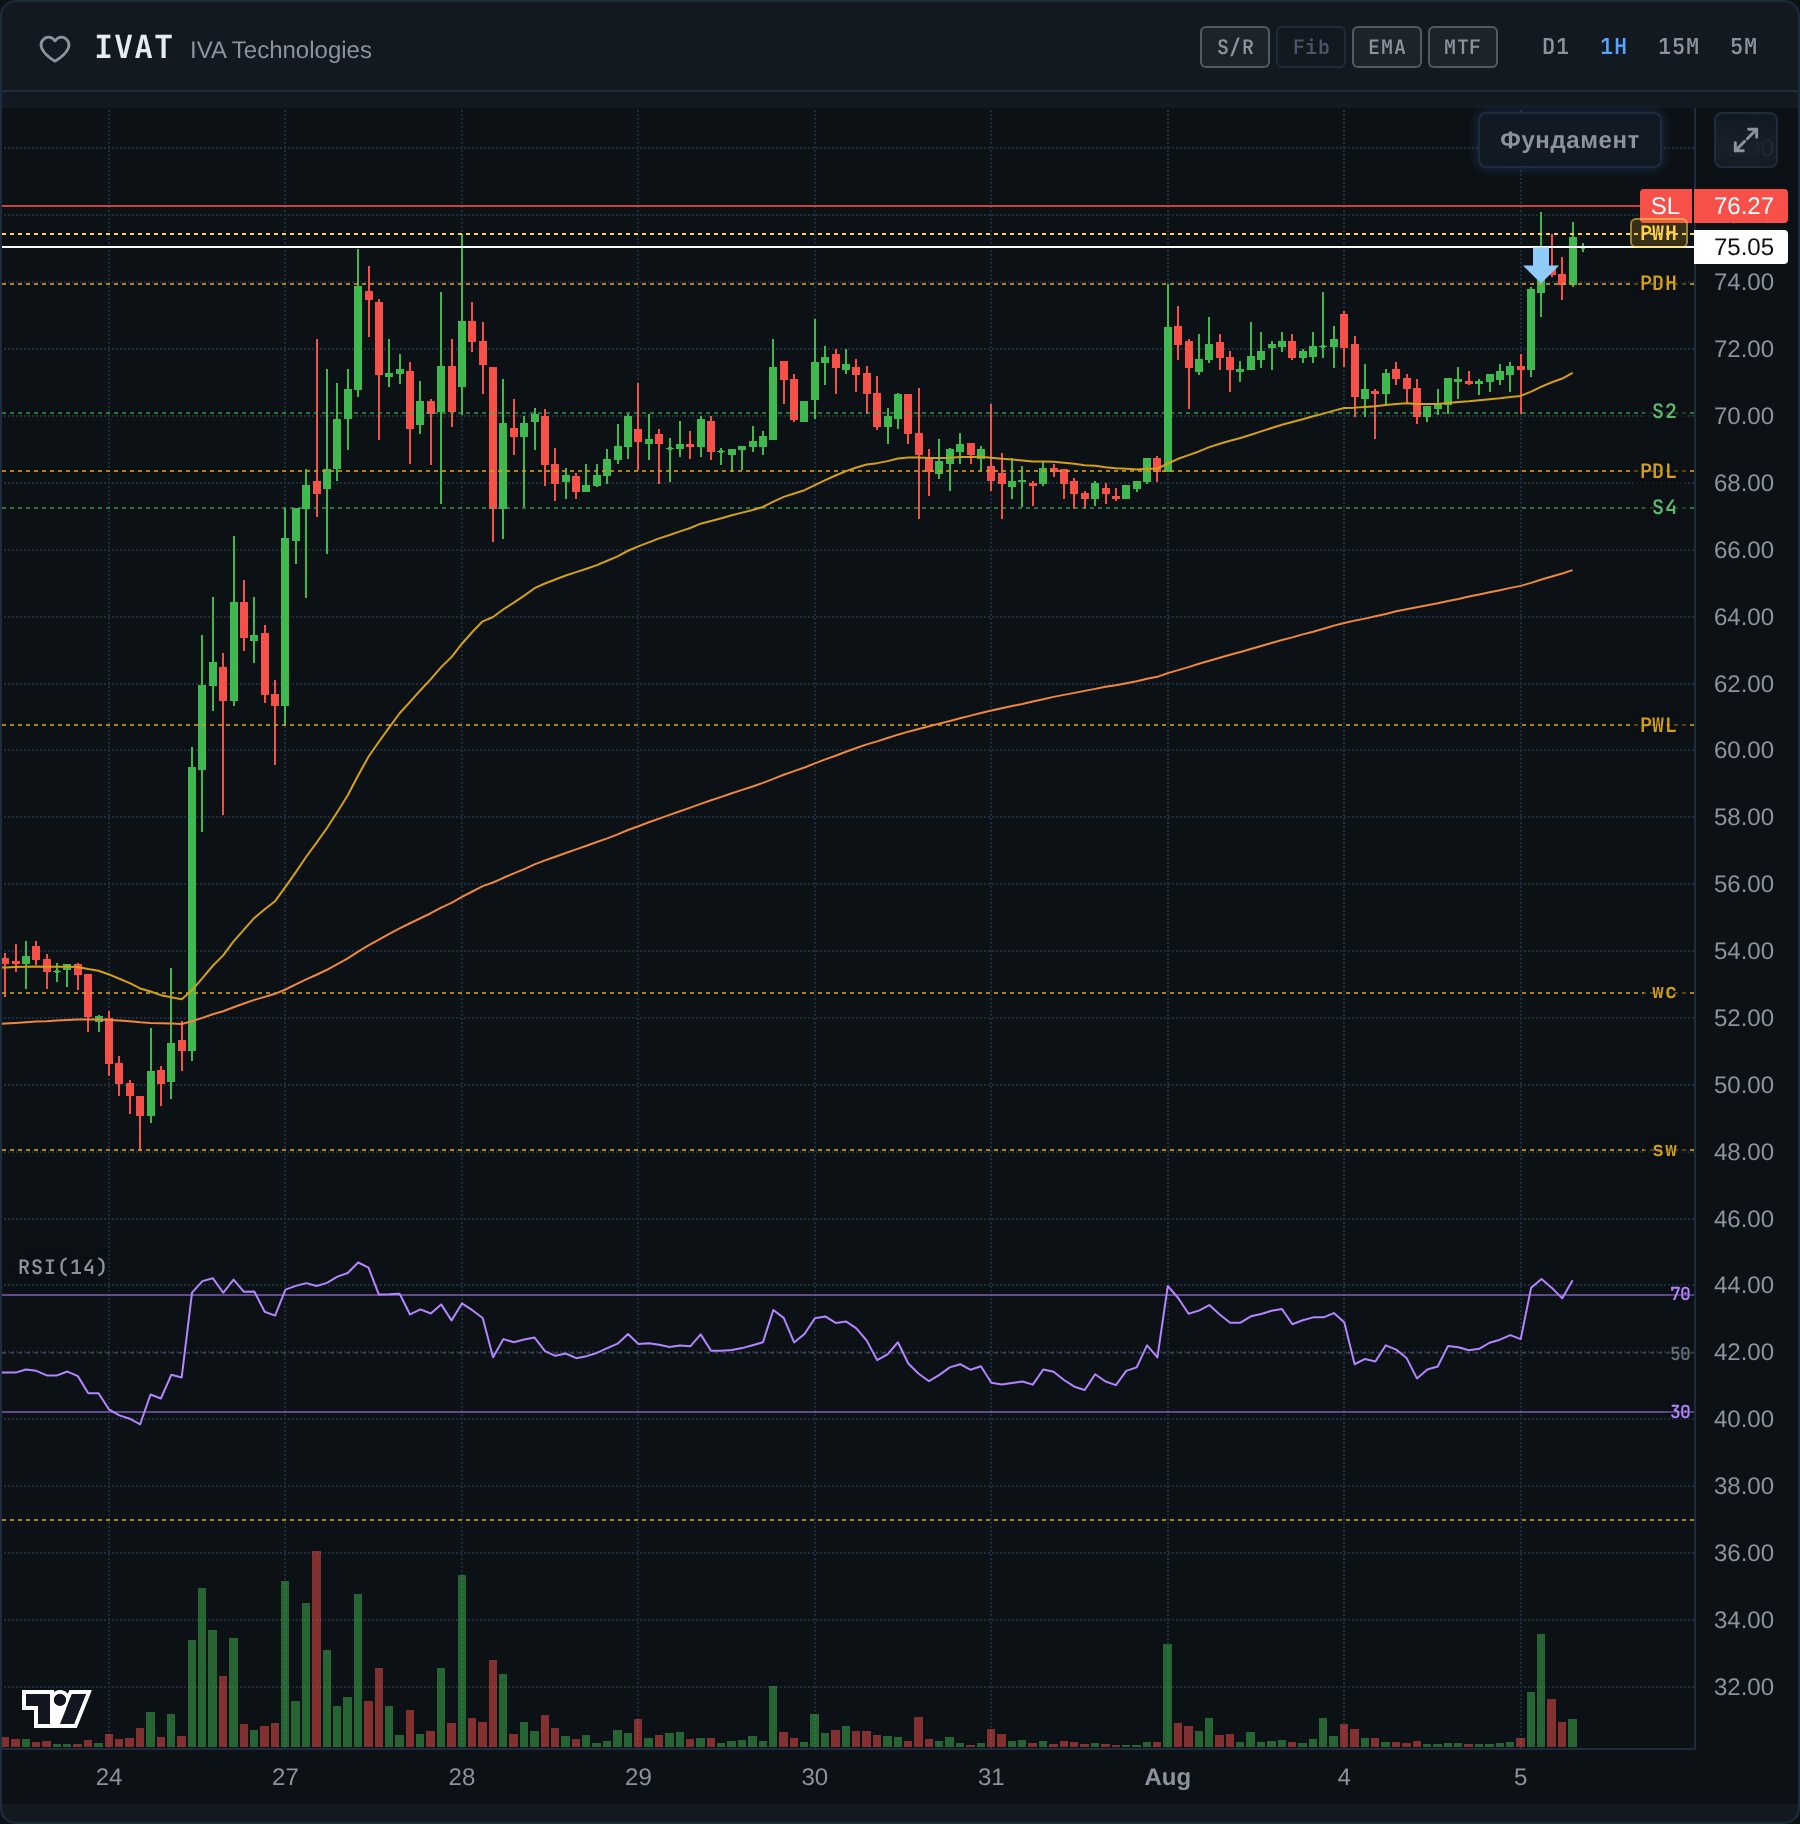Image resolution: width=1800 pixels, height=1824 pixels.
Task: Add IVAT to favorites with heart icon
Action: [x=55, y=49]
